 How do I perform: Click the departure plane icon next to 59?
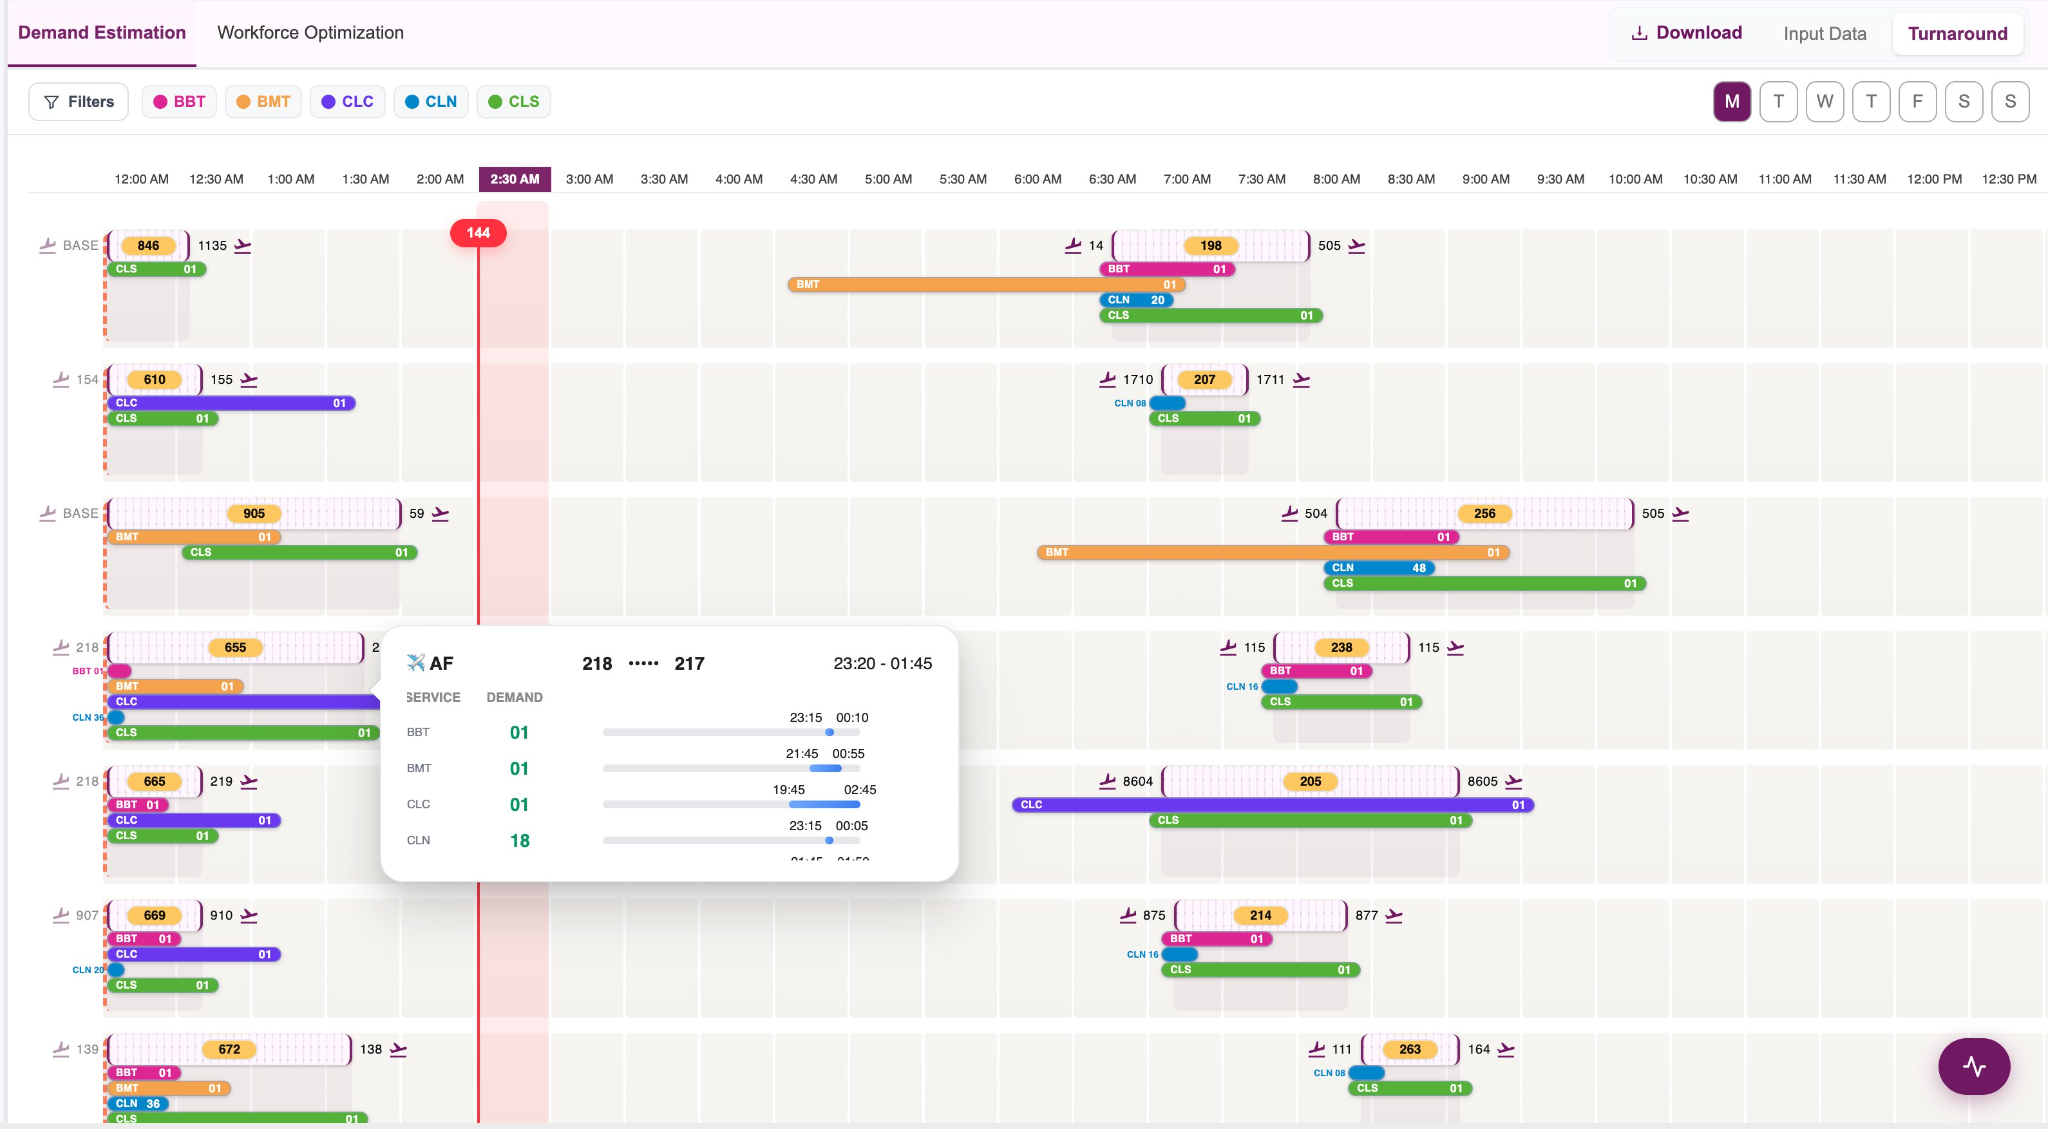pos(440,514)
